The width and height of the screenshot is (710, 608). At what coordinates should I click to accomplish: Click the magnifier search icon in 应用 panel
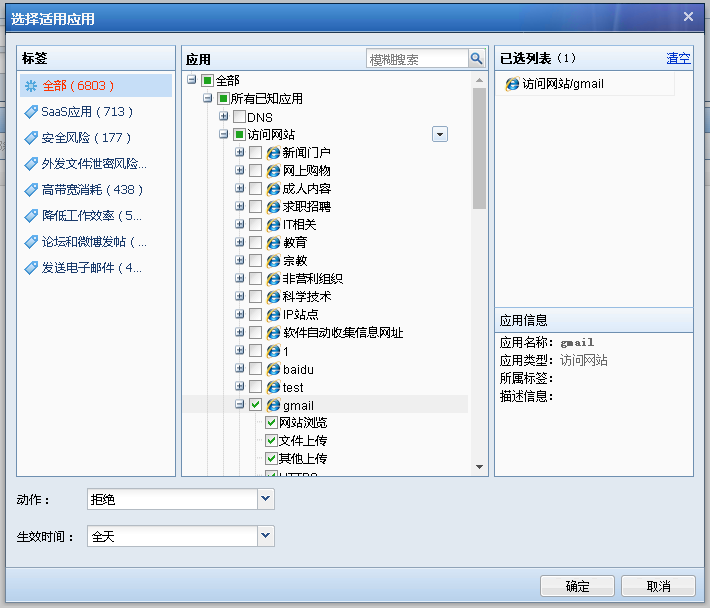pos(477,59)
